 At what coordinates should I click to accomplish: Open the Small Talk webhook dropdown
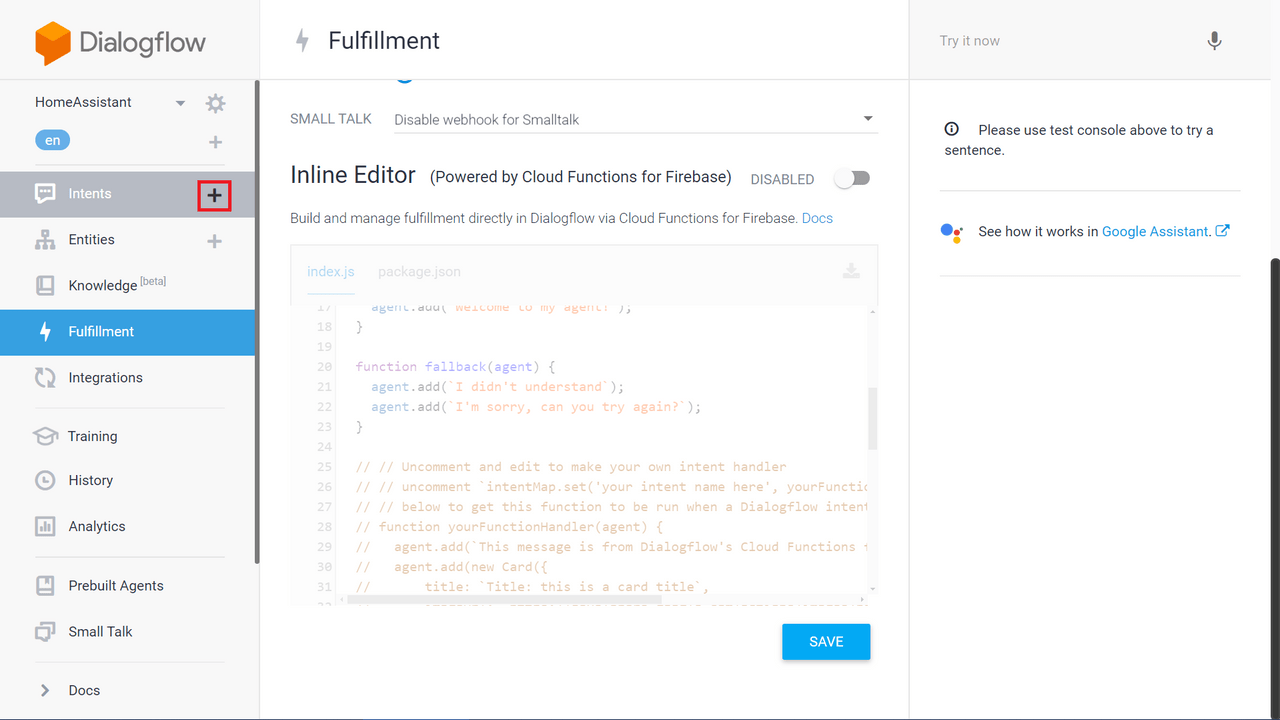tap(634, 119)
